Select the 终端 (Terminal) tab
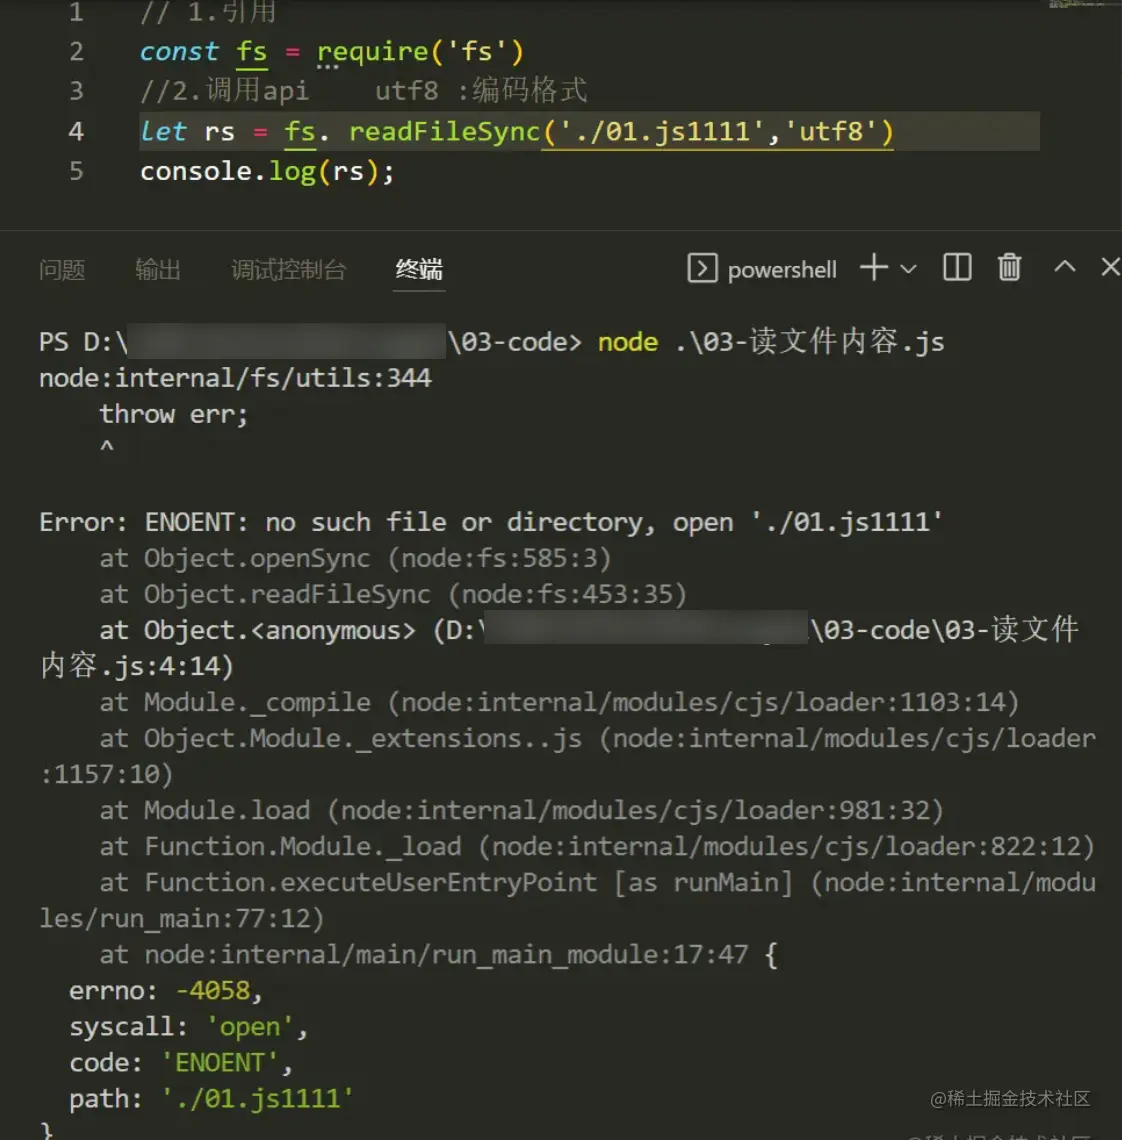 click(x=419, y=270)
